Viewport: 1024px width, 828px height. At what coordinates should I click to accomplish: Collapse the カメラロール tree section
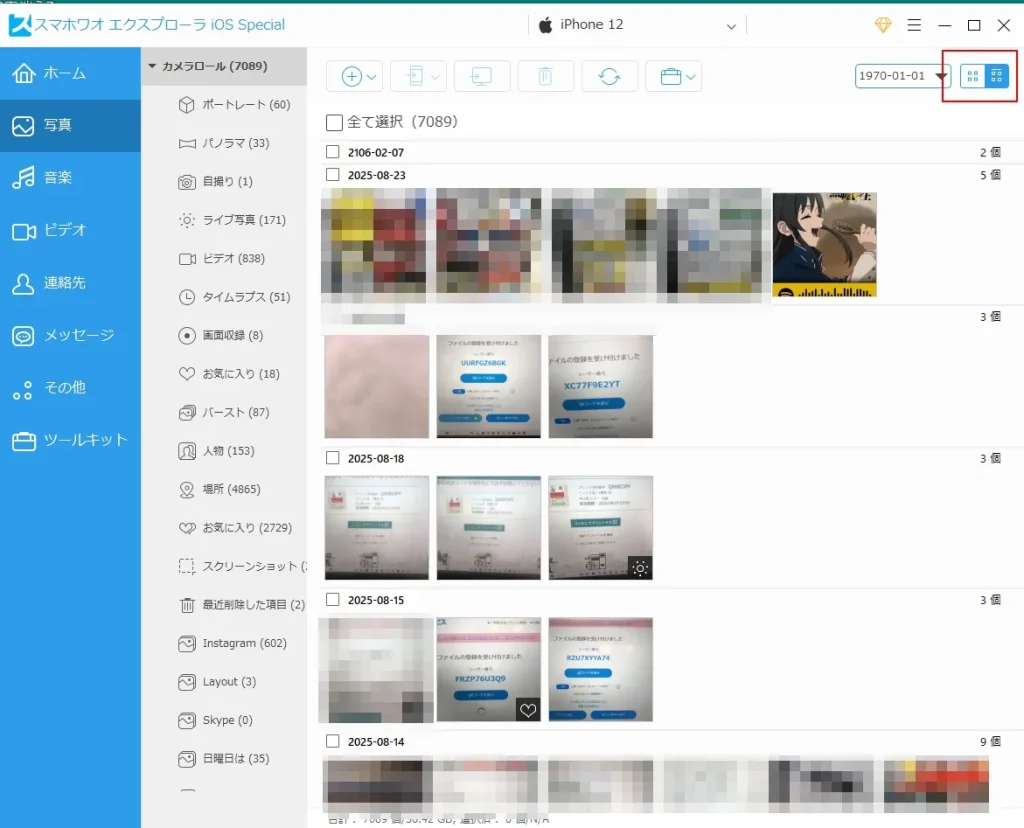[153, 67]
